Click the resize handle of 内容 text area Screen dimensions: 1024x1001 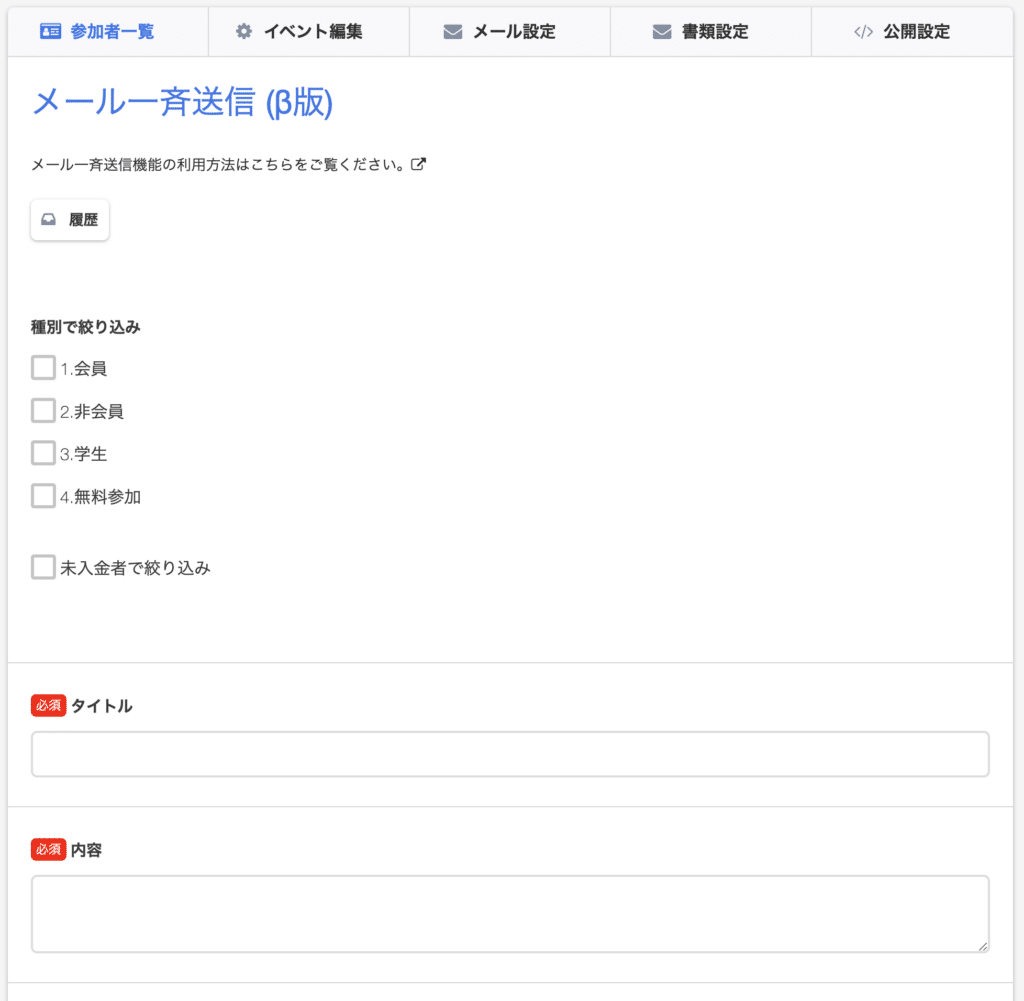click(983, 947)
